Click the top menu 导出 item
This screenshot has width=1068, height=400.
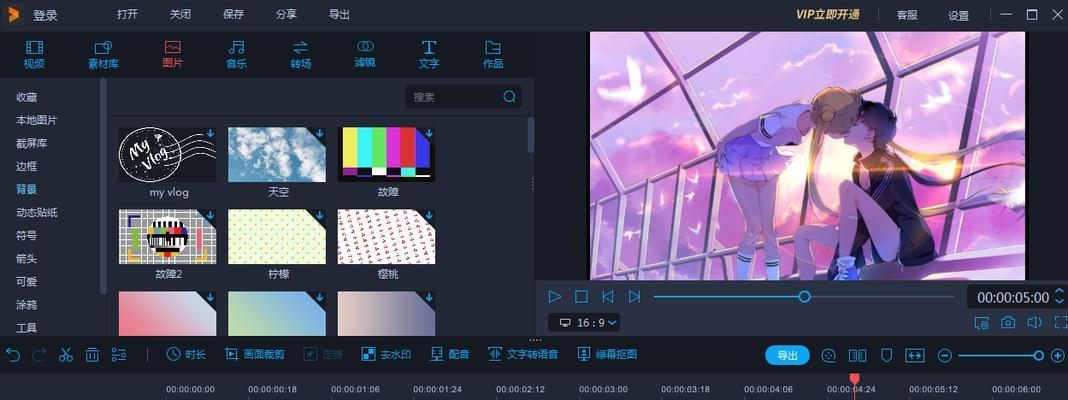pos(339,14)
